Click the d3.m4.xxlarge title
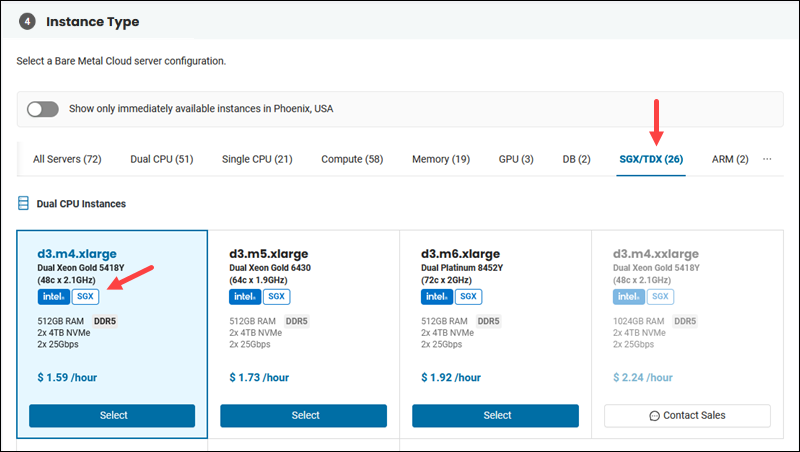This screenshot has width=800, height=452. [x=656, y=254]
